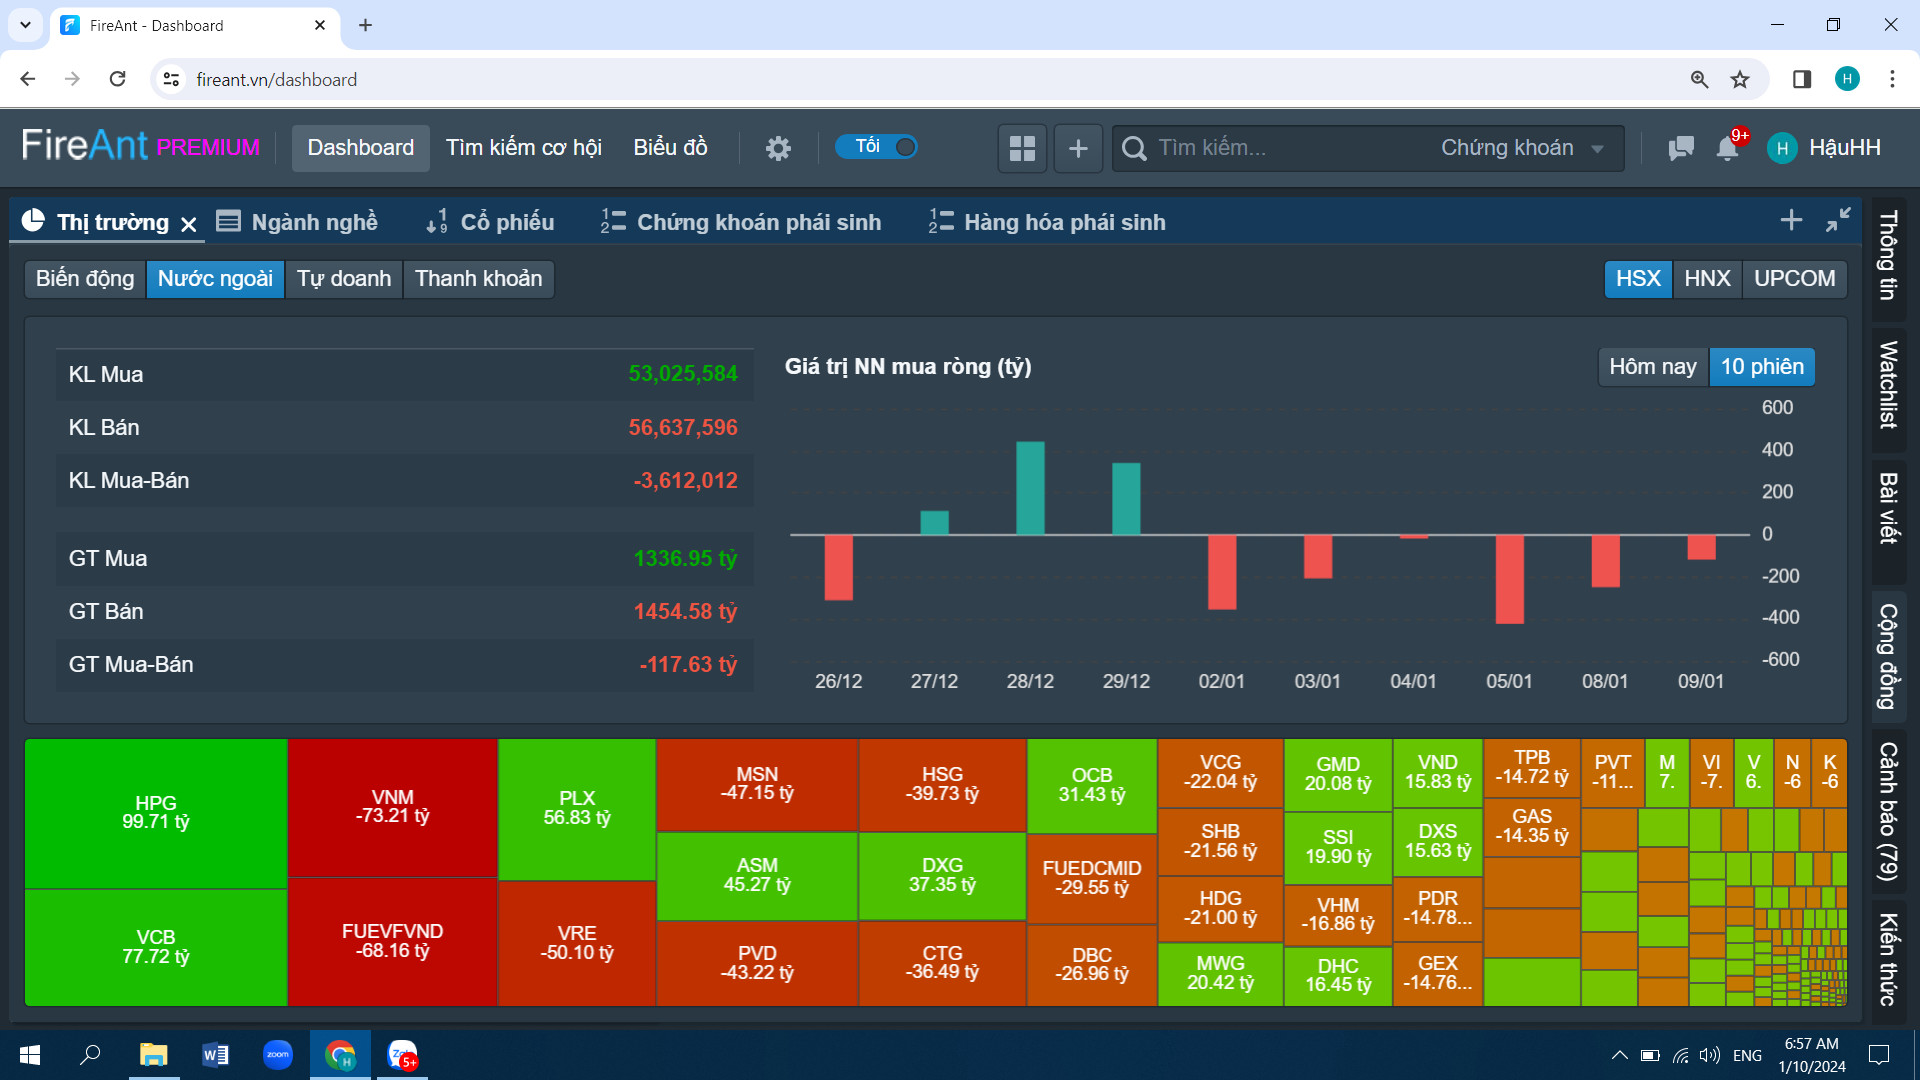Close the Thị trường tab
Screen dimensions: 1920x1080
[189, 224]
